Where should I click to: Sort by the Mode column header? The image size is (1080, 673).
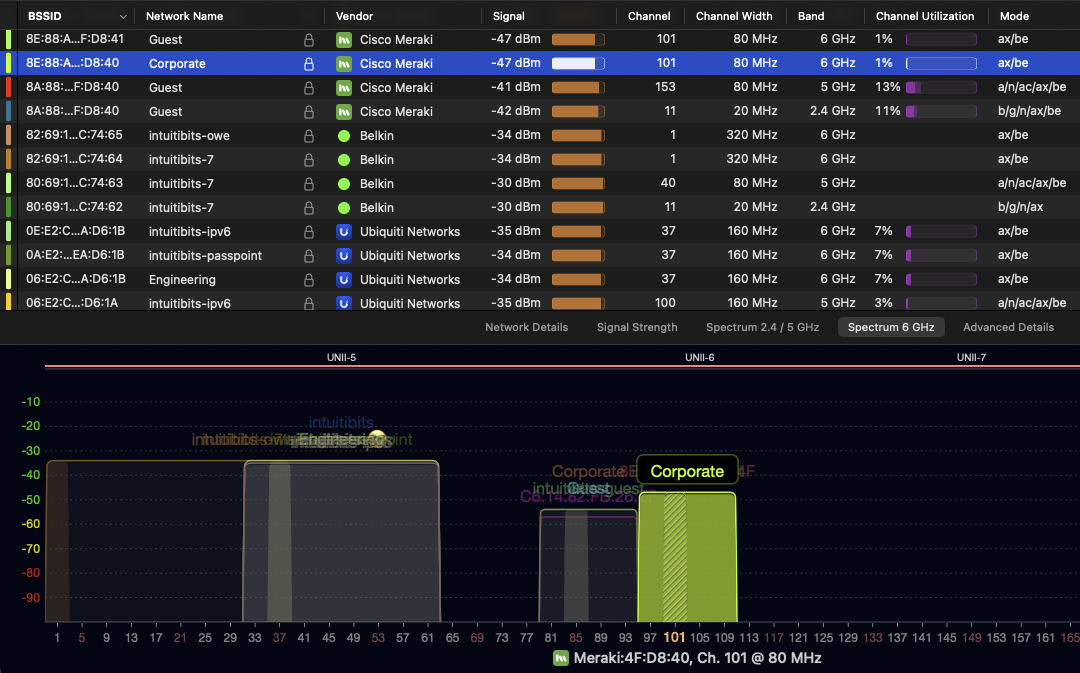click(x=1014, y=16)
